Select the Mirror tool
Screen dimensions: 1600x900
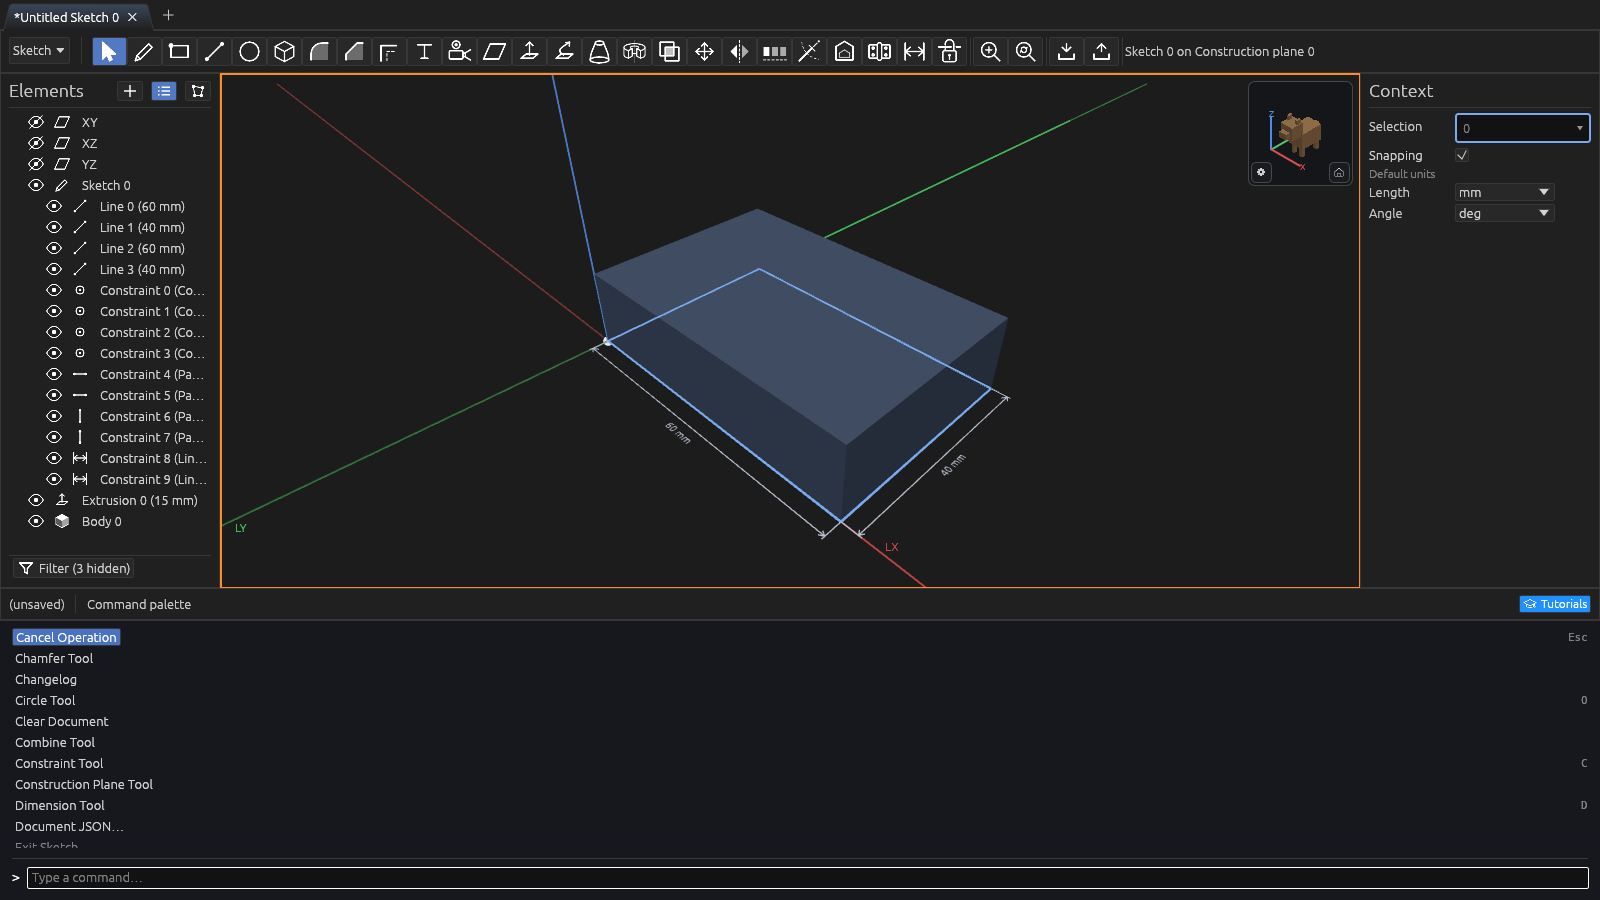739,51
